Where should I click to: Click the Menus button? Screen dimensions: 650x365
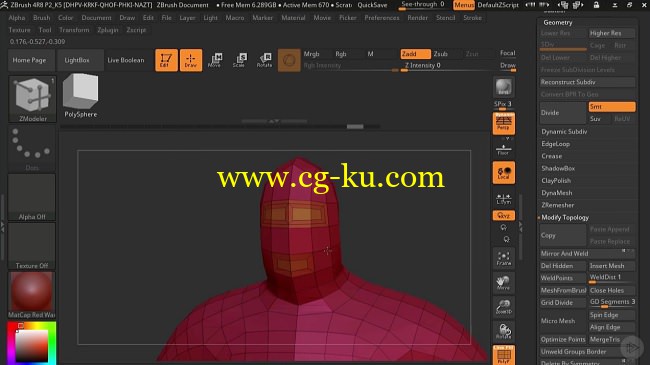(464, 5)
